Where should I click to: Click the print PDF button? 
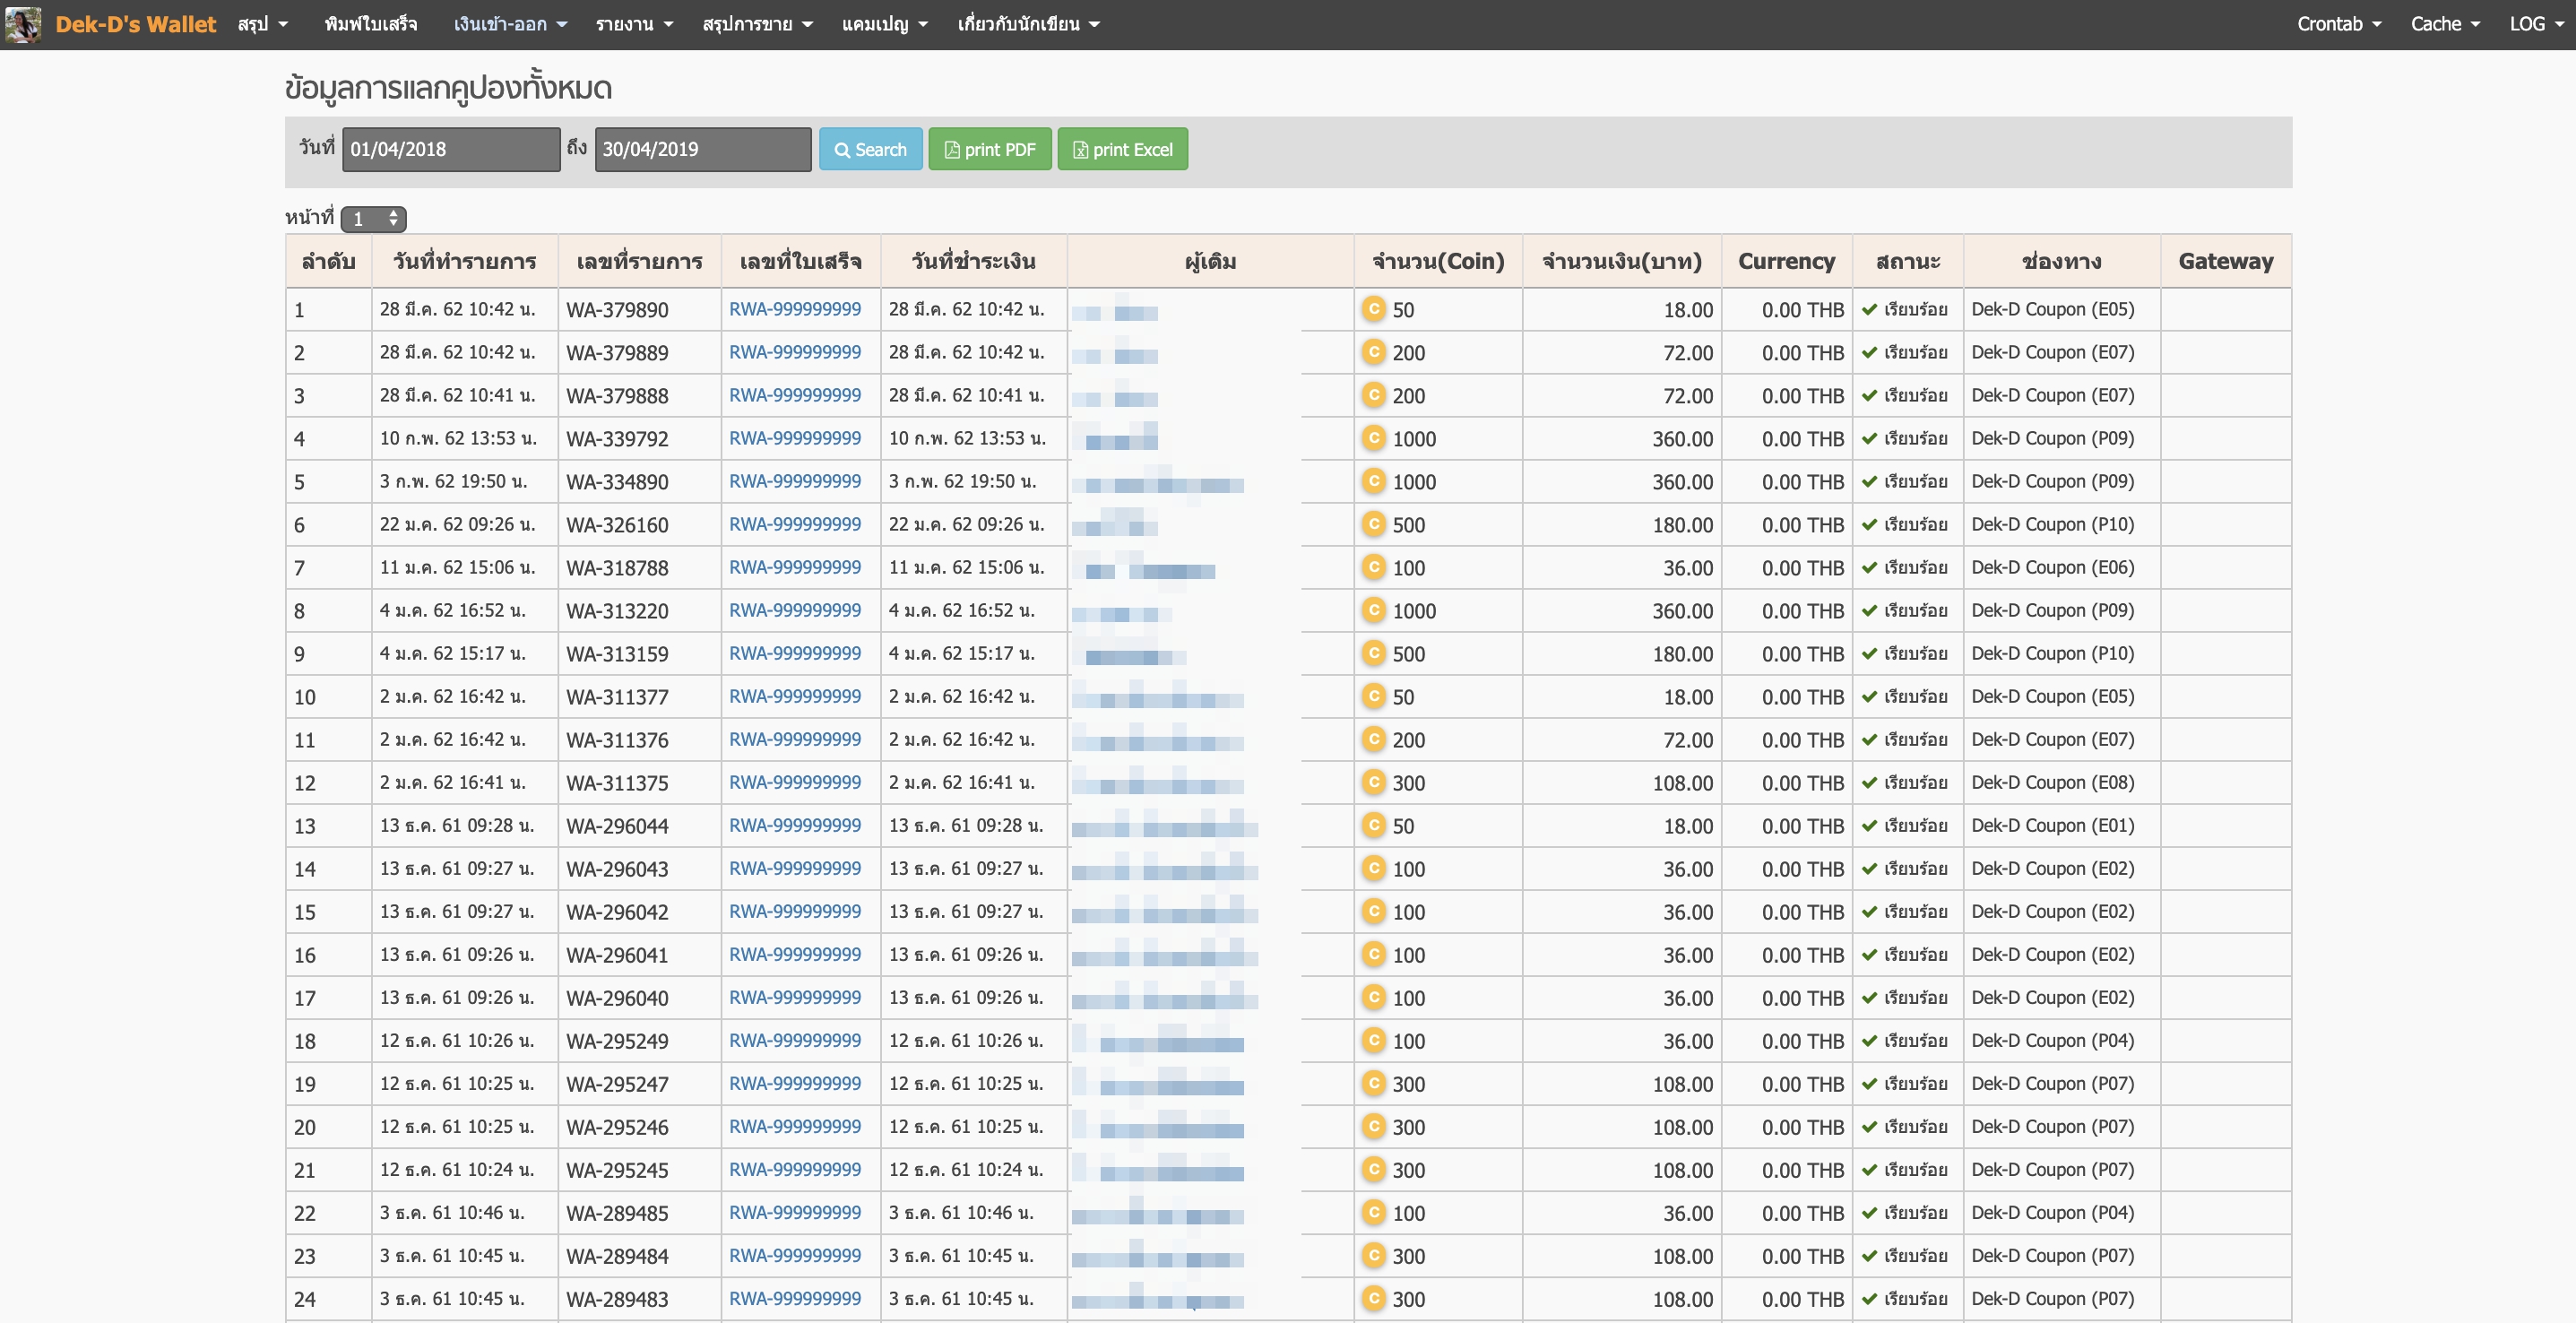click(x=989, y=149)
